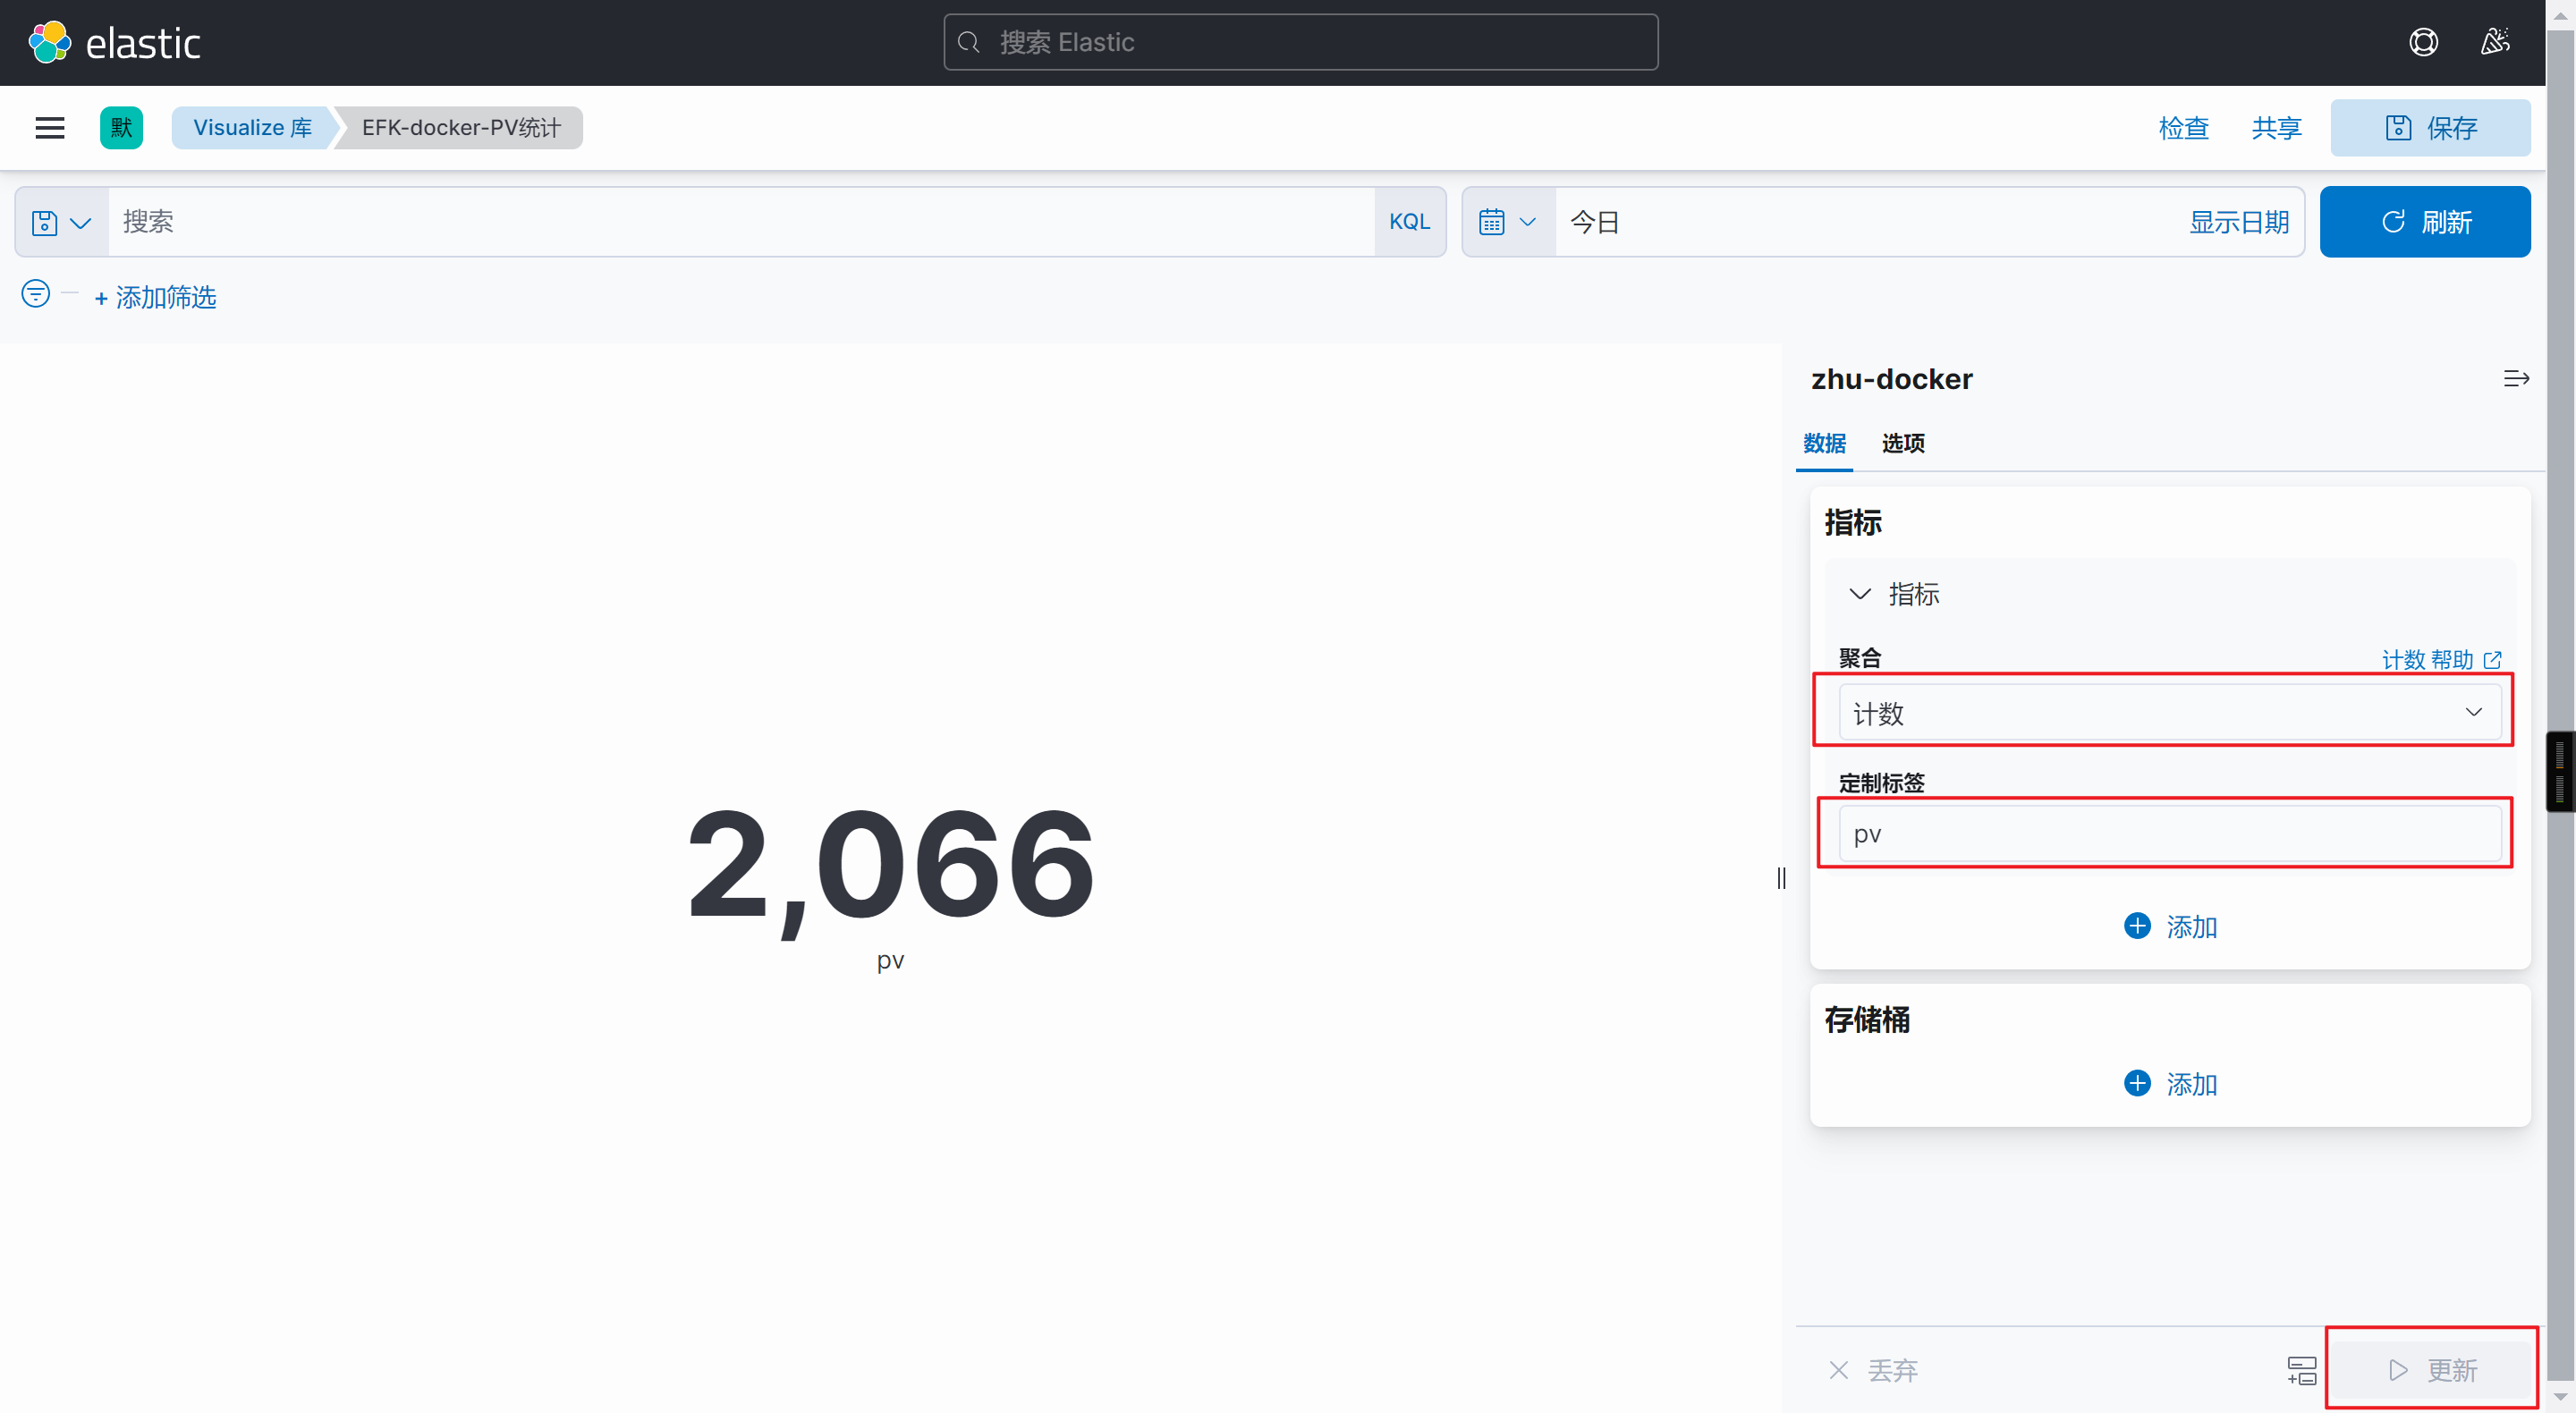Collapse the 指标 metric section
The height and width of the screenshot is (1413, 2576).
point(1859,594)
